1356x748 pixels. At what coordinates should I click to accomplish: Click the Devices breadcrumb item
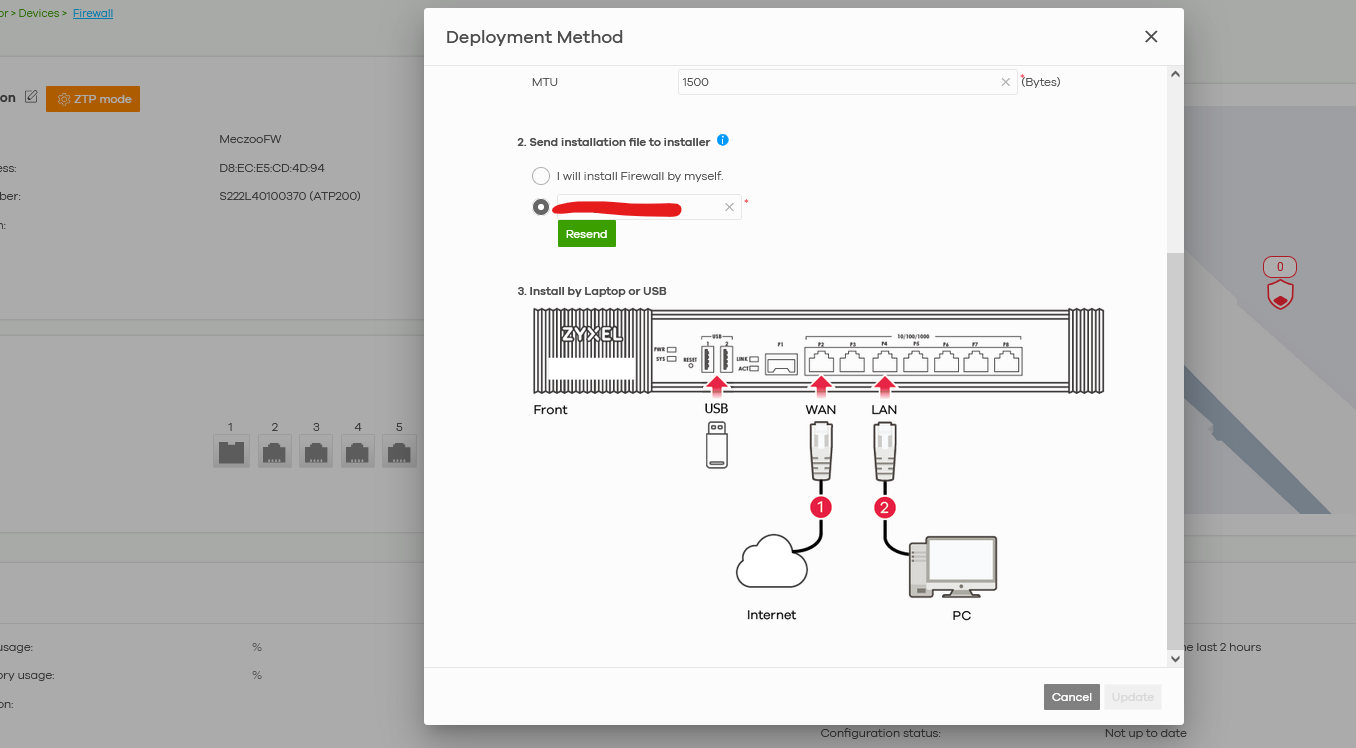(x=39, y=14)
